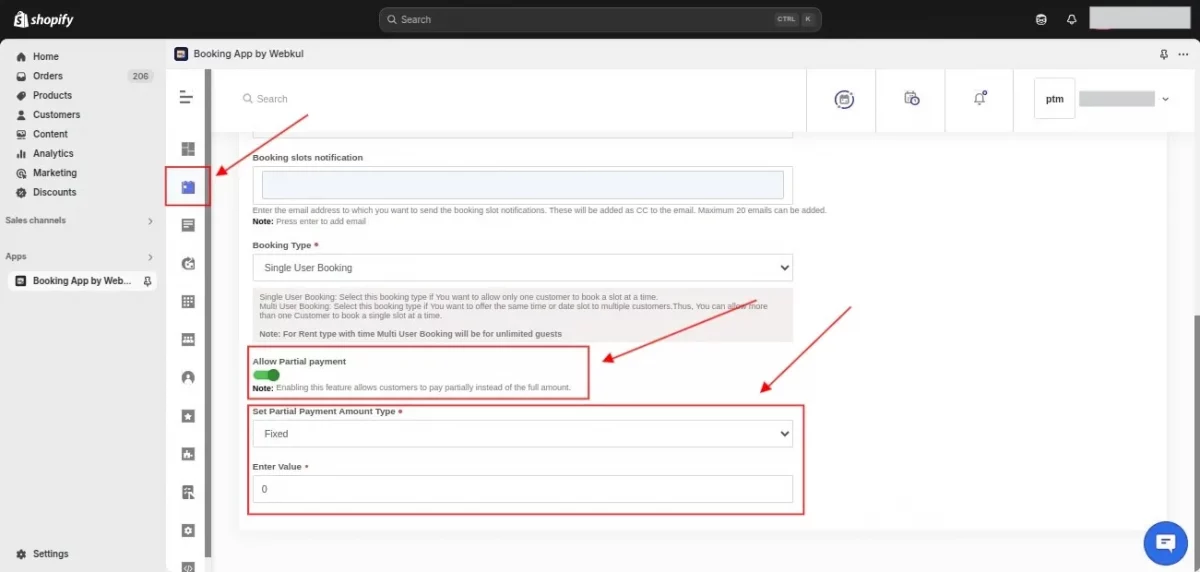The height and width of the screenshot is (572, 1200).
Task: Click the Booking App by Webkul header icon
Action: click(180, 54)
